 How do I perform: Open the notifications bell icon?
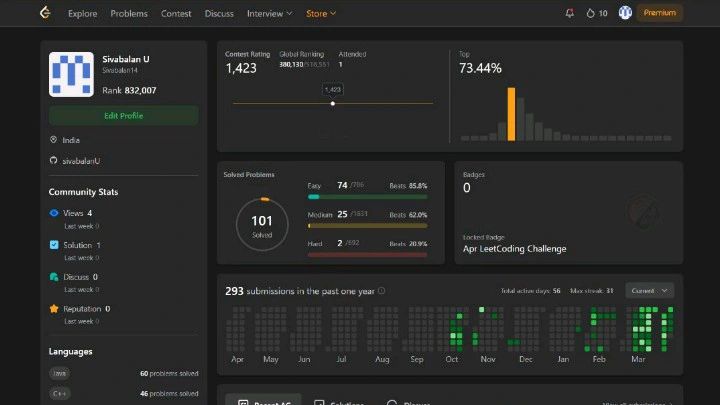569,13
